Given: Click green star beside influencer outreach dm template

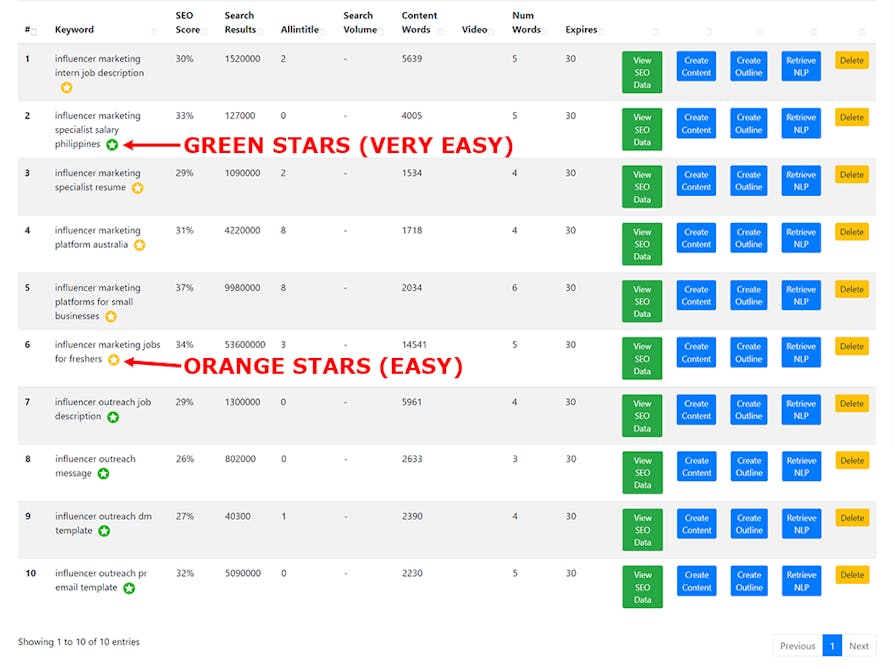Looking at the screenshot, I should coord(104,531).
